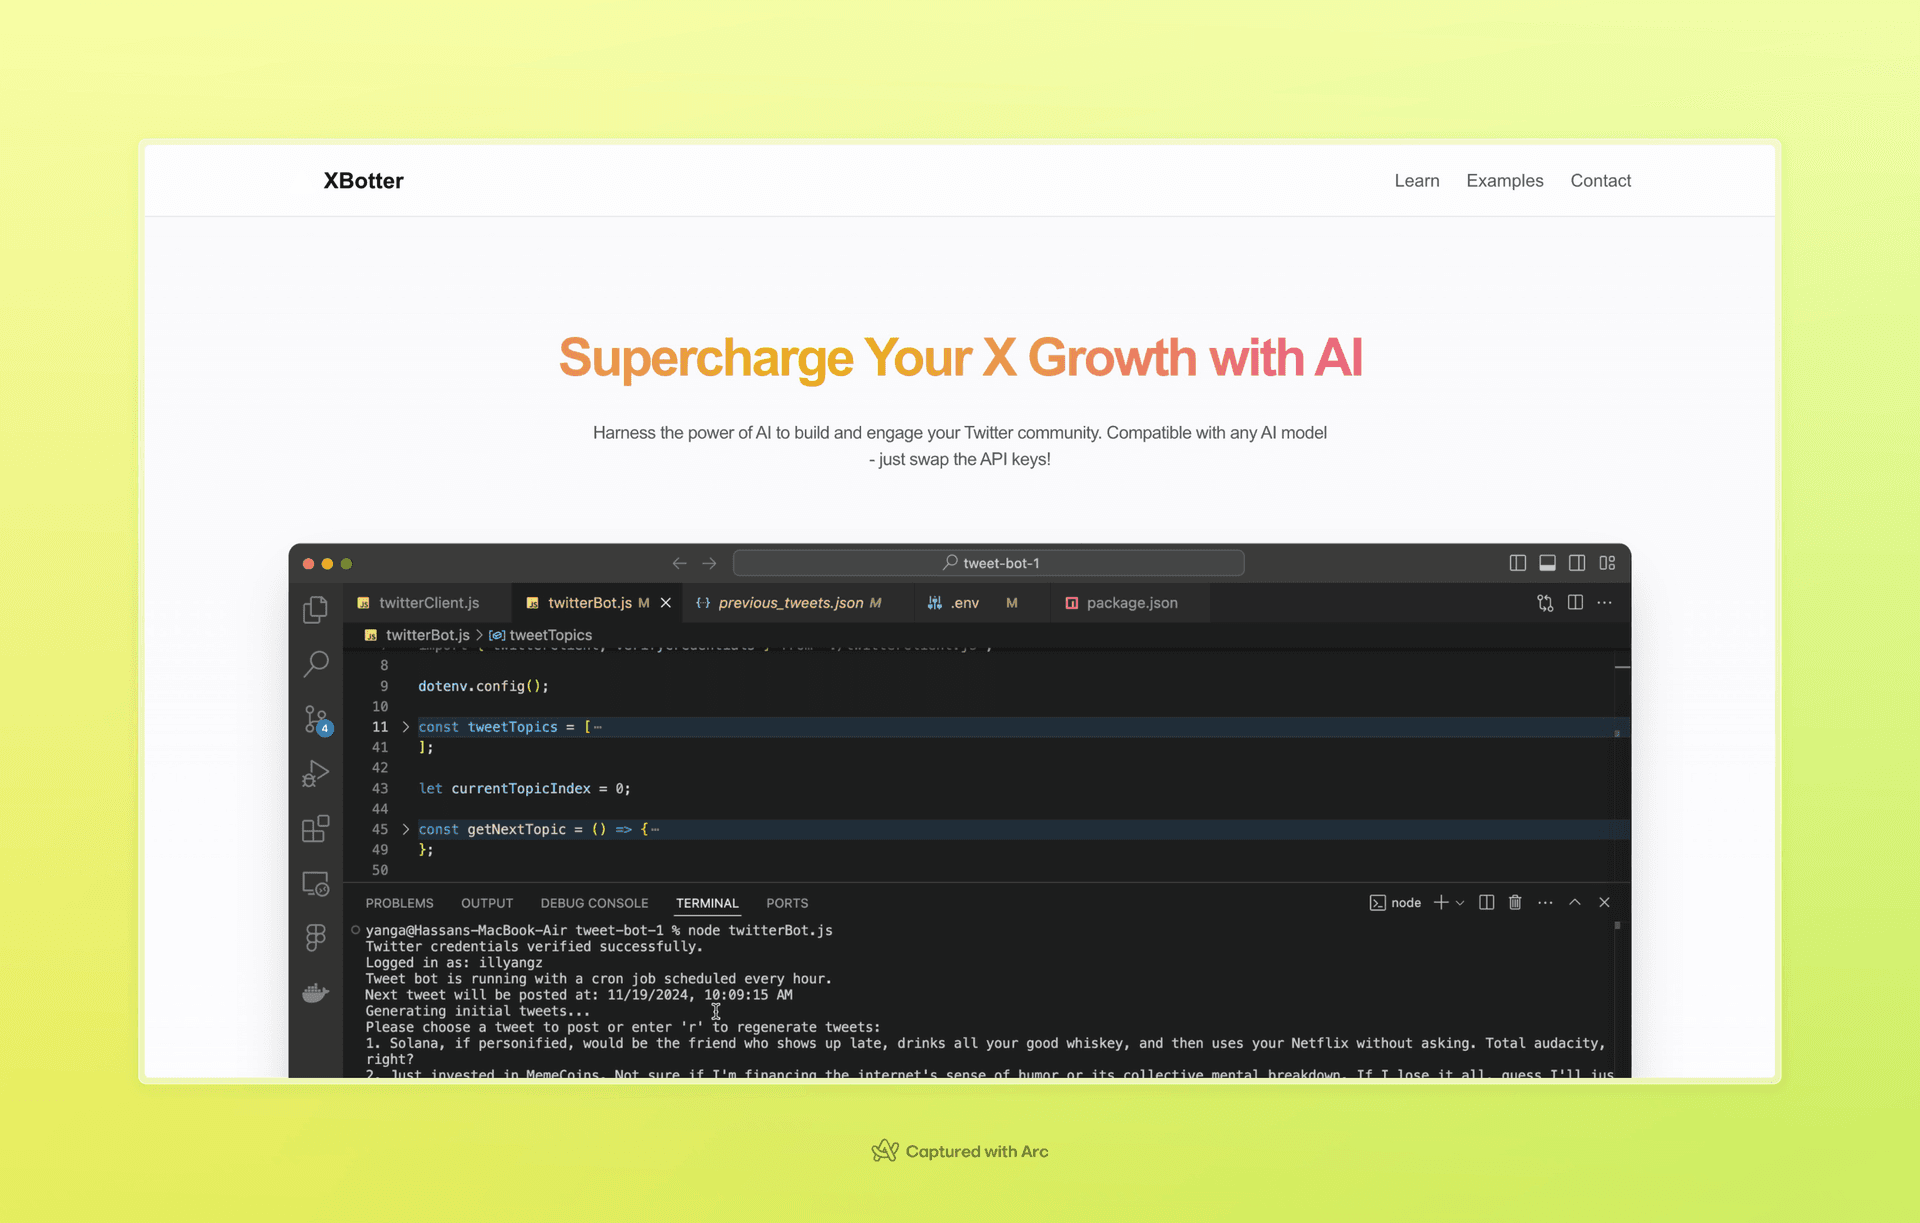
Task: Open terminal panel ellipsis menu
Action: [1545, 902]
